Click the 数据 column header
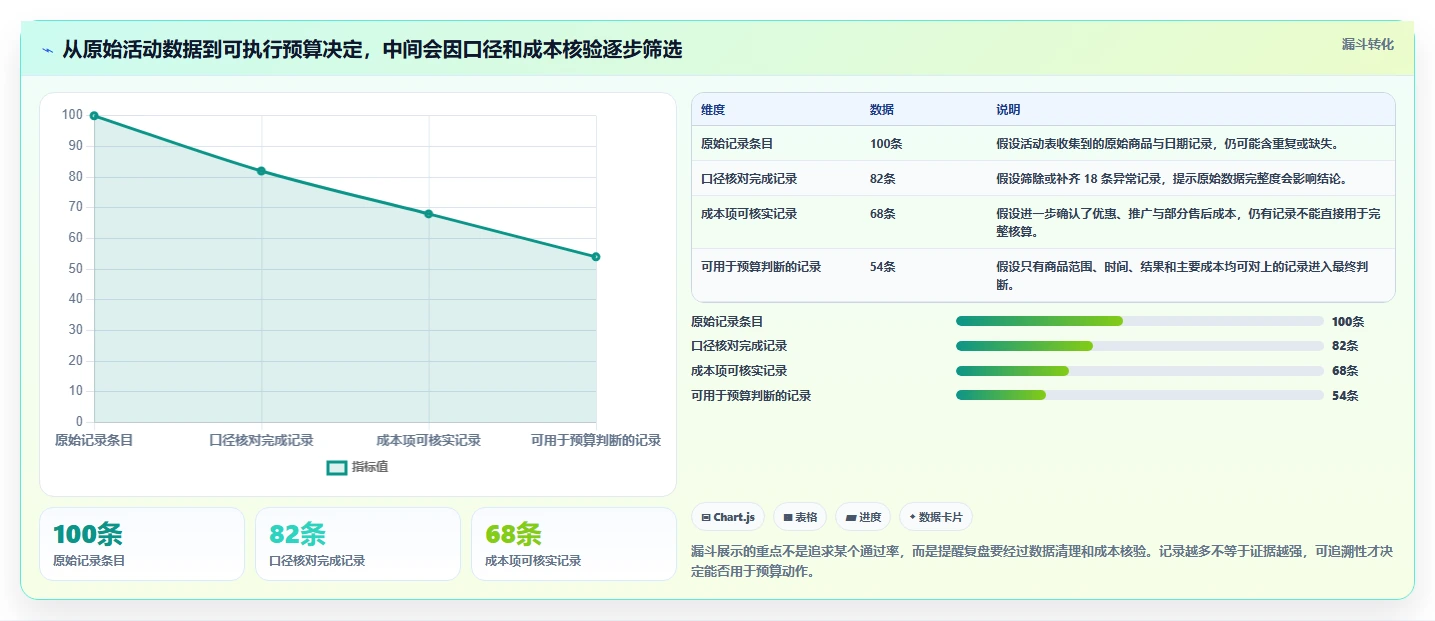Image resolution: width=1435 pixels, height=621 pixels. point(882,109)
